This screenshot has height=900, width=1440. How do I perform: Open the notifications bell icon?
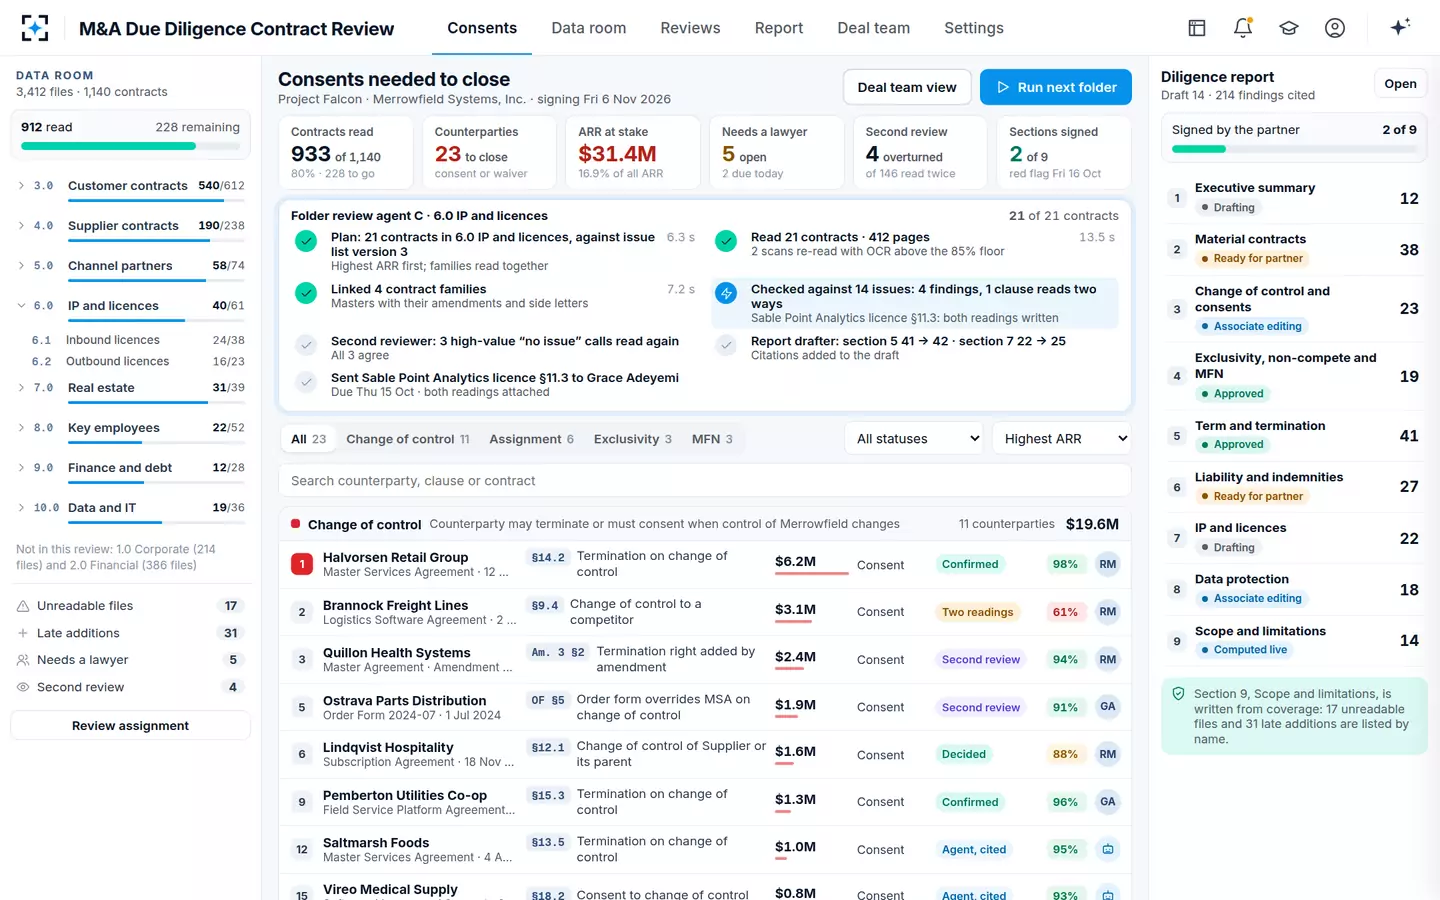[1243, 28]
